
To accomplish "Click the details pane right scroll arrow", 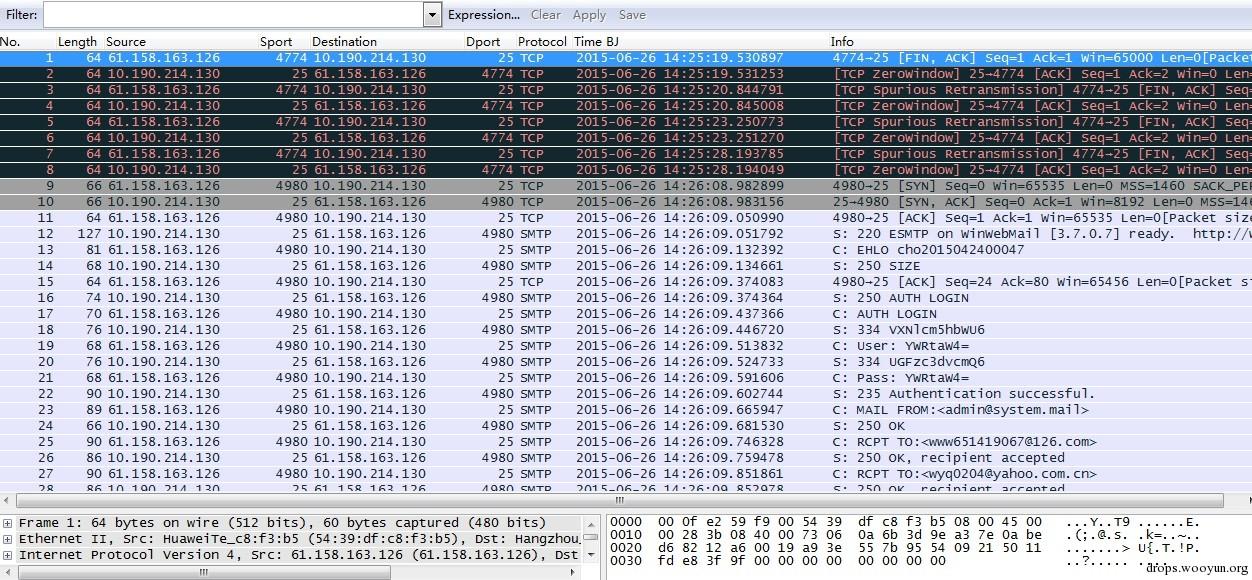I will click(573, 572).
